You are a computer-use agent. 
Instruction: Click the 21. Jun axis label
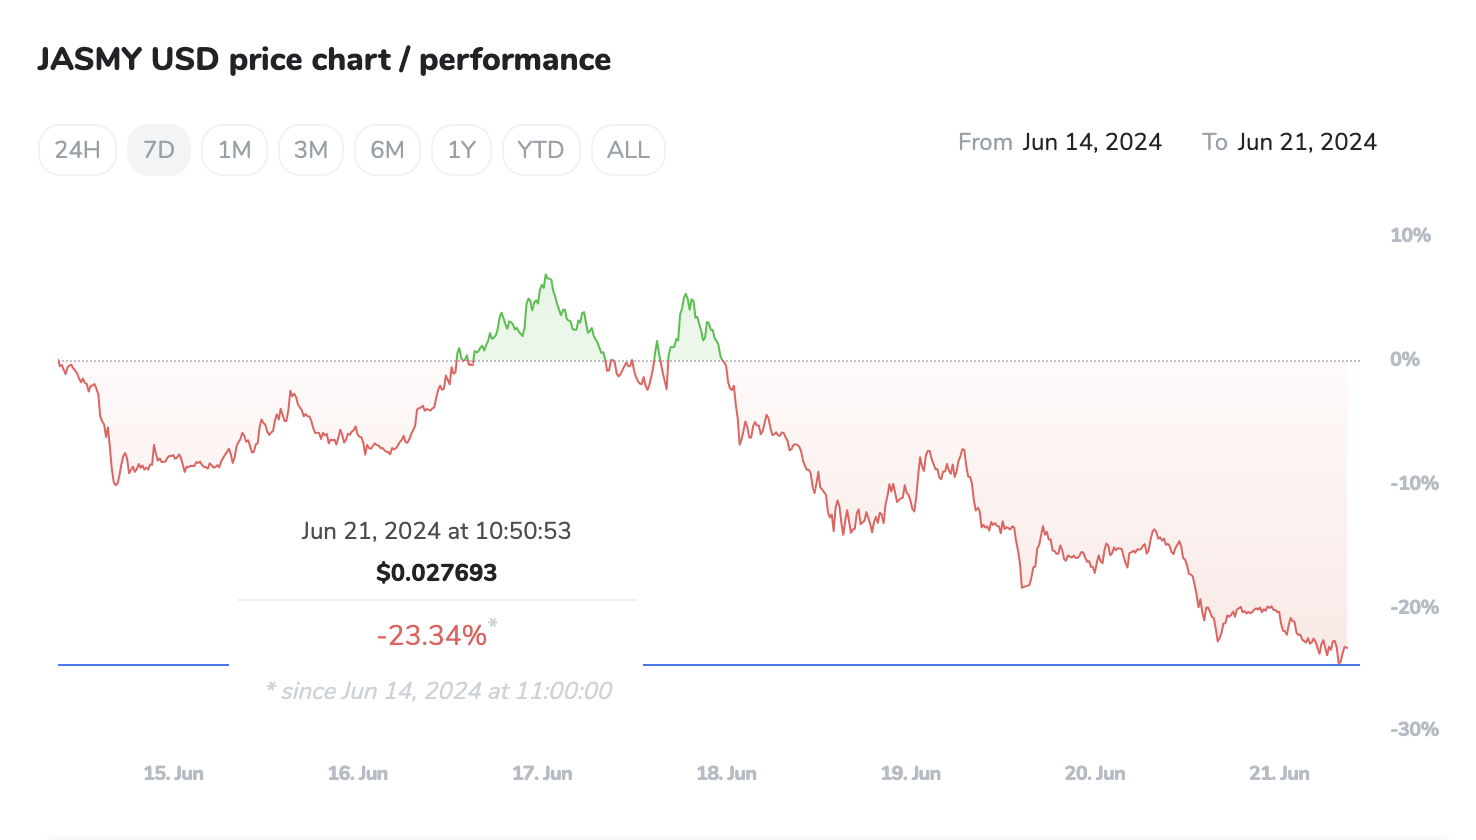click(x=1279, y=773)
